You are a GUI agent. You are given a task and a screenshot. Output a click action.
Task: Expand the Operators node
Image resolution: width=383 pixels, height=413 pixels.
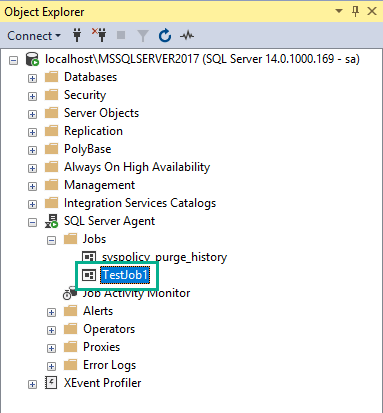click(51, 330)
